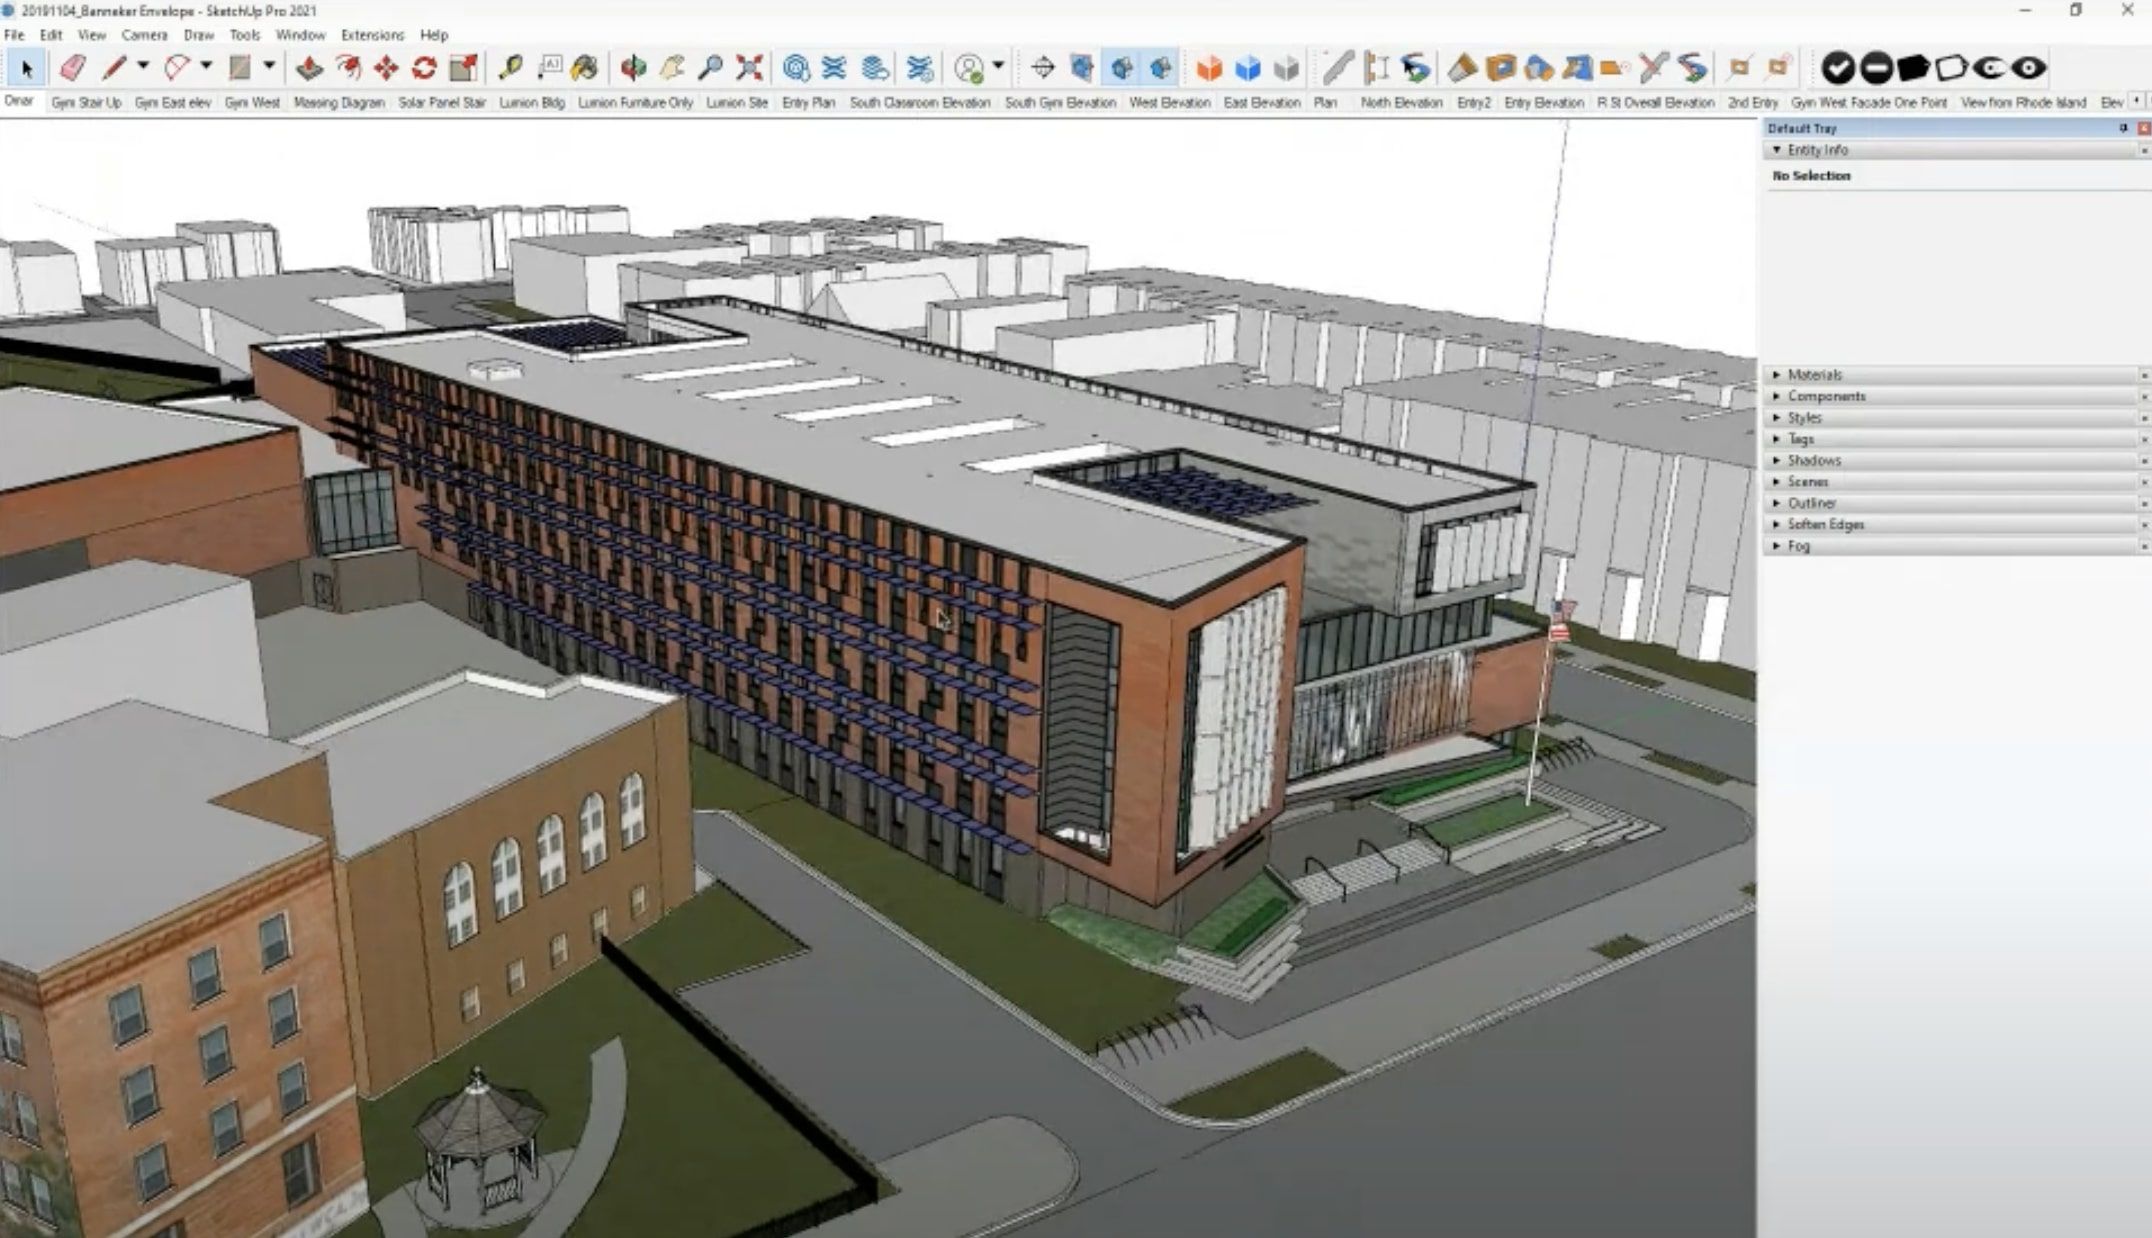Open the Extensions menu
2152x1238 pixels.
(372, 35)
